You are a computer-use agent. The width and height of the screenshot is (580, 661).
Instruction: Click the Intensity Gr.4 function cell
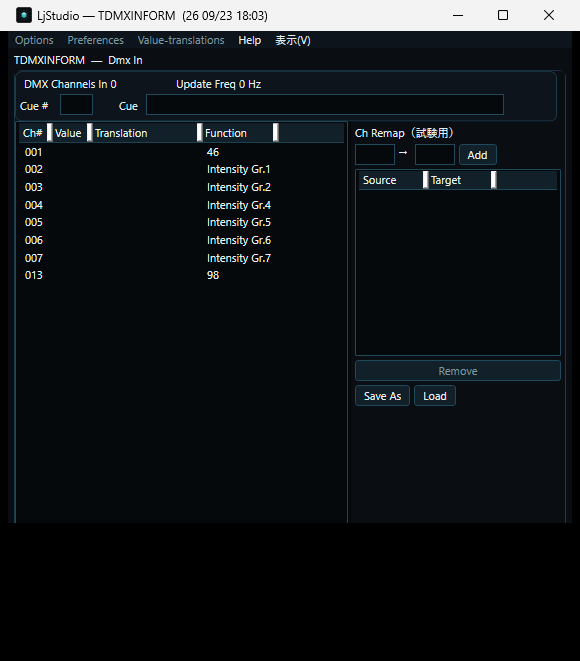click(x=239, y=205)
